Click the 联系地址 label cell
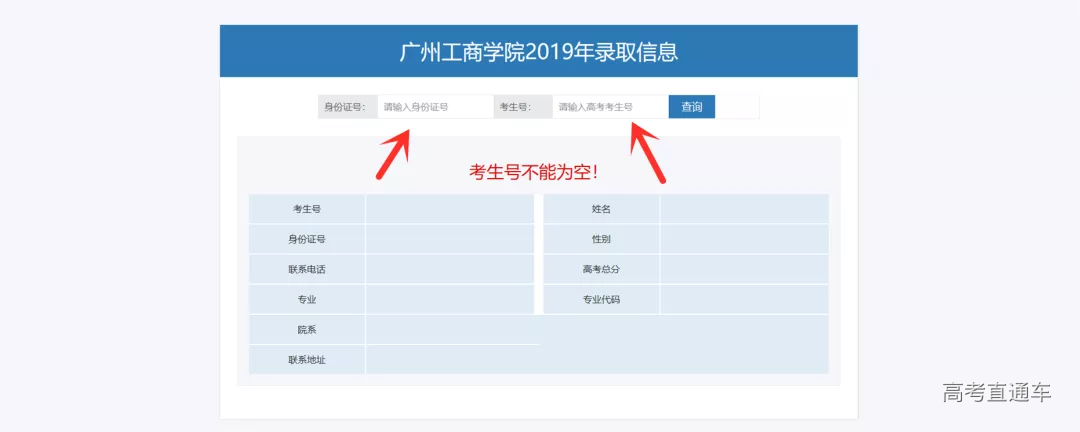Screen dimensions: 1080x432 [x=307, y=359]
